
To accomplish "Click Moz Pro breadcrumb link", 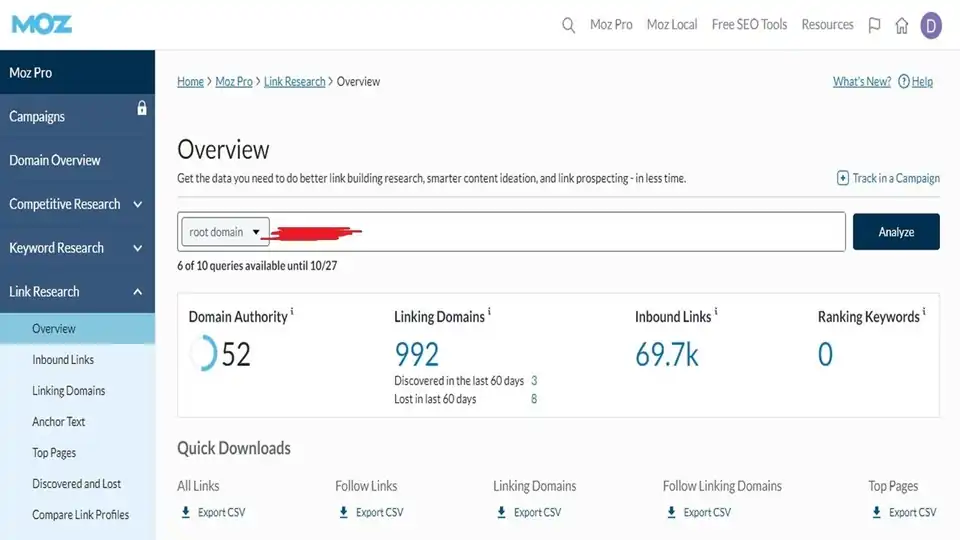I will (x=234, y=81).
